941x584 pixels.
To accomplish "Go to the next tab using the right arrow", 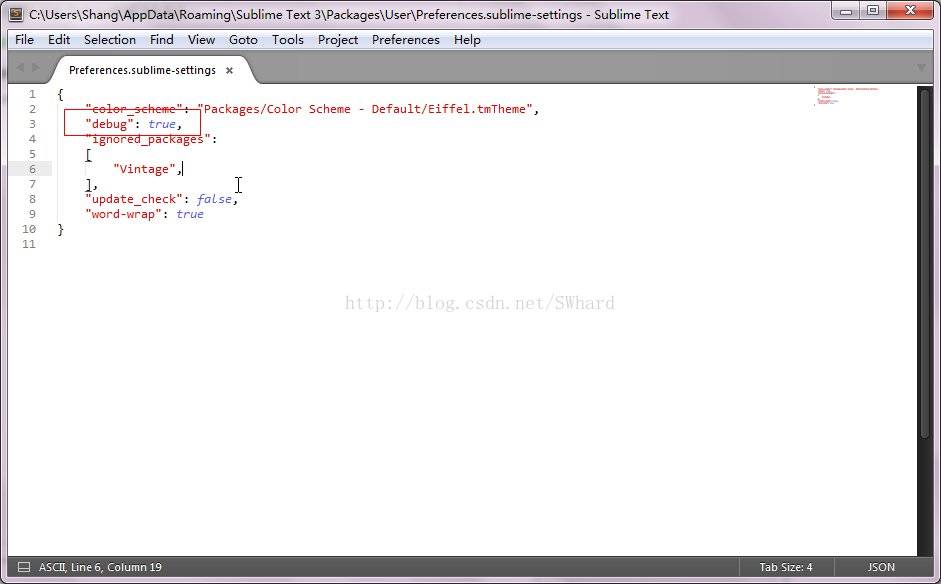I will (36, 67).
